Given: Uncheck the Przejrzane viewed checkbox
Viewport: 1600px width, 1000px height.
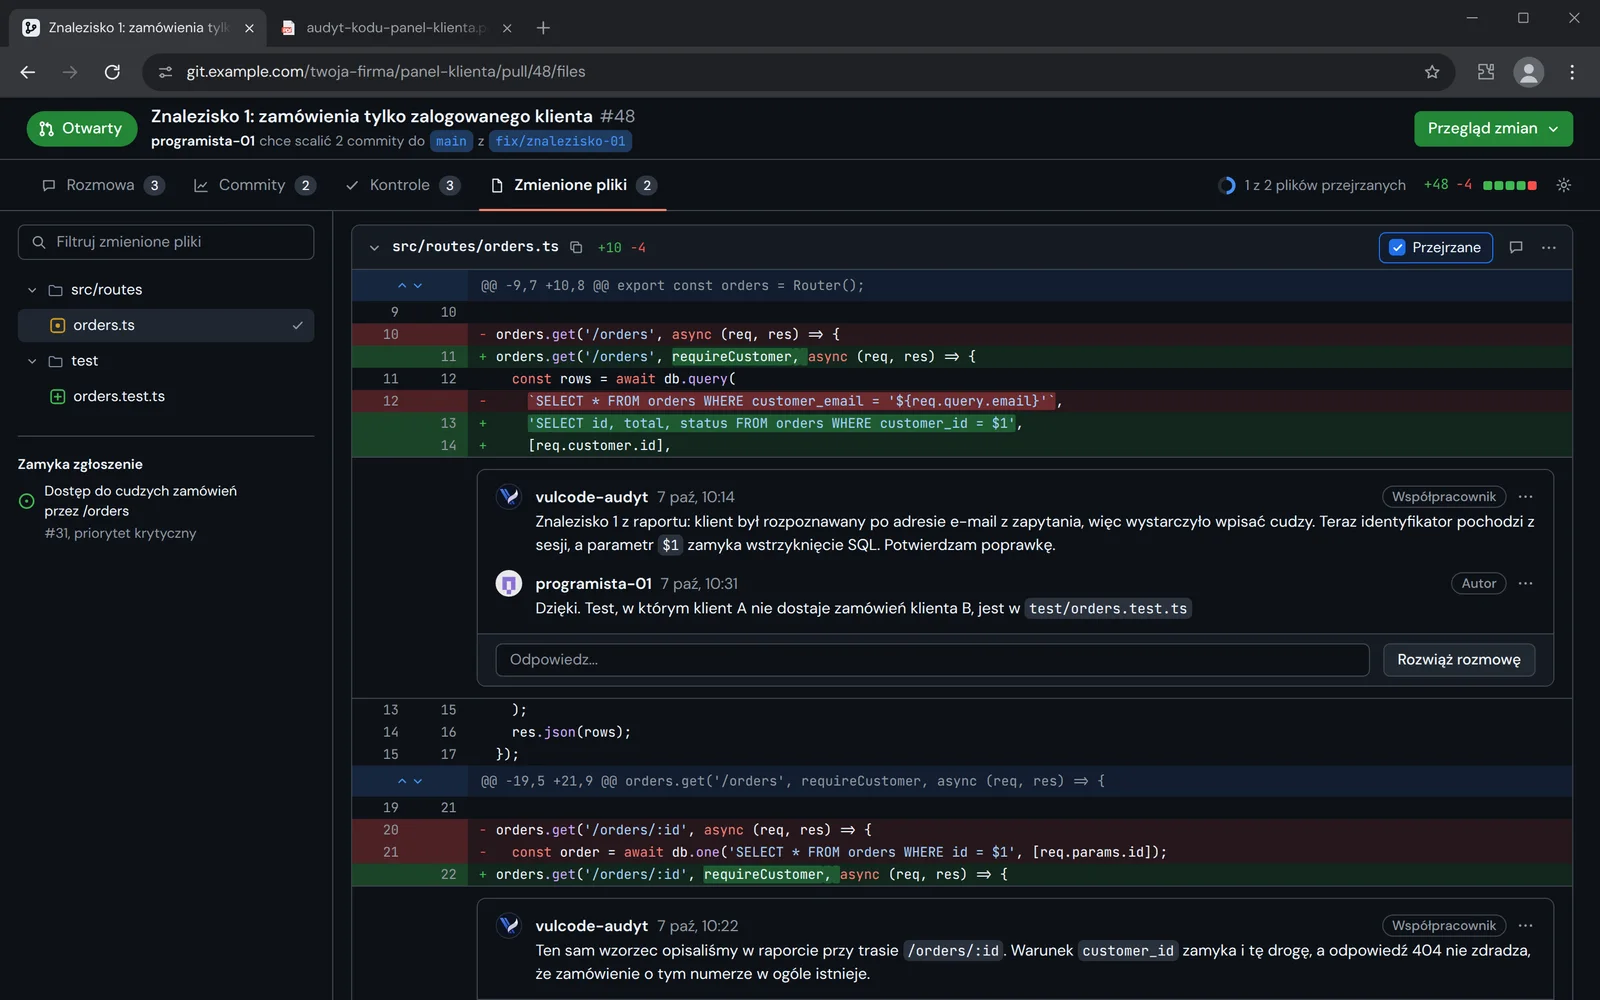Looking at the screenshot, I should tap(1397, 247).
